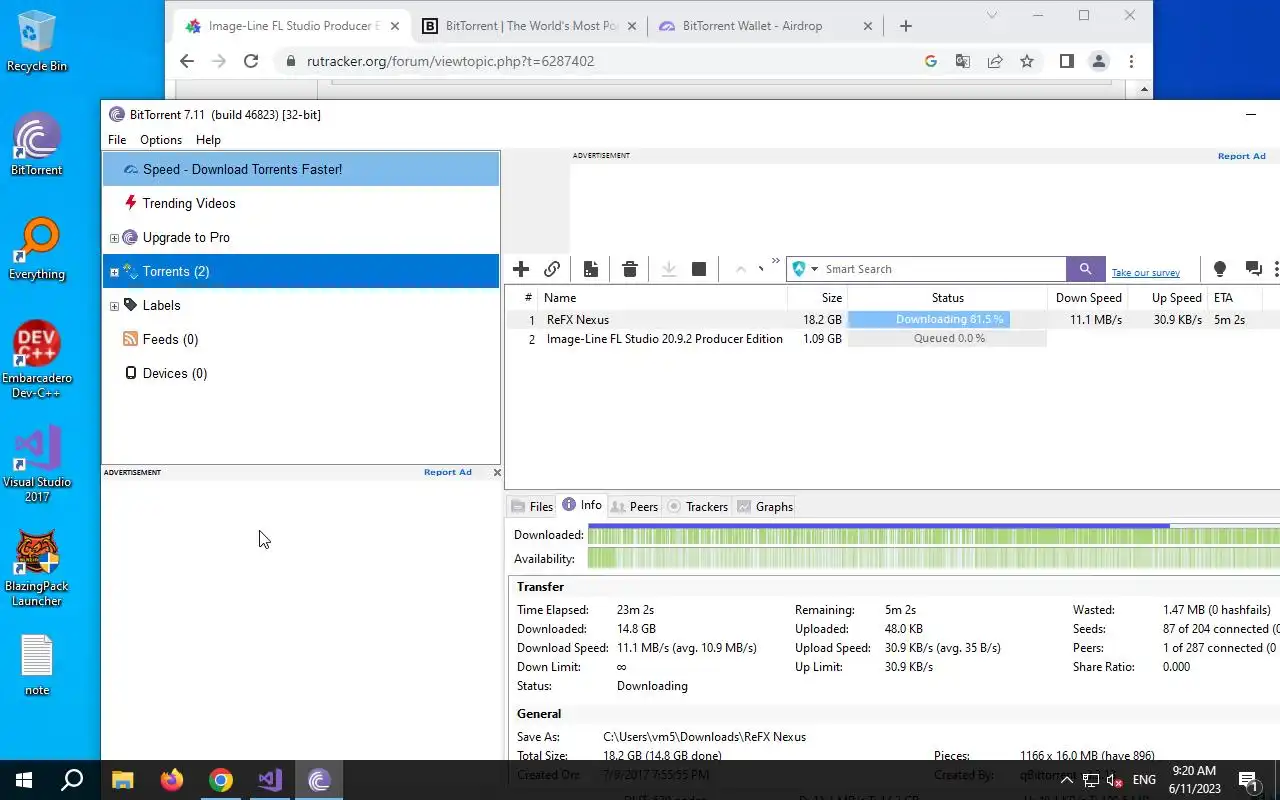Open the BitTorrent File menu
This screenshot has width=1280, height=800.
117,140
